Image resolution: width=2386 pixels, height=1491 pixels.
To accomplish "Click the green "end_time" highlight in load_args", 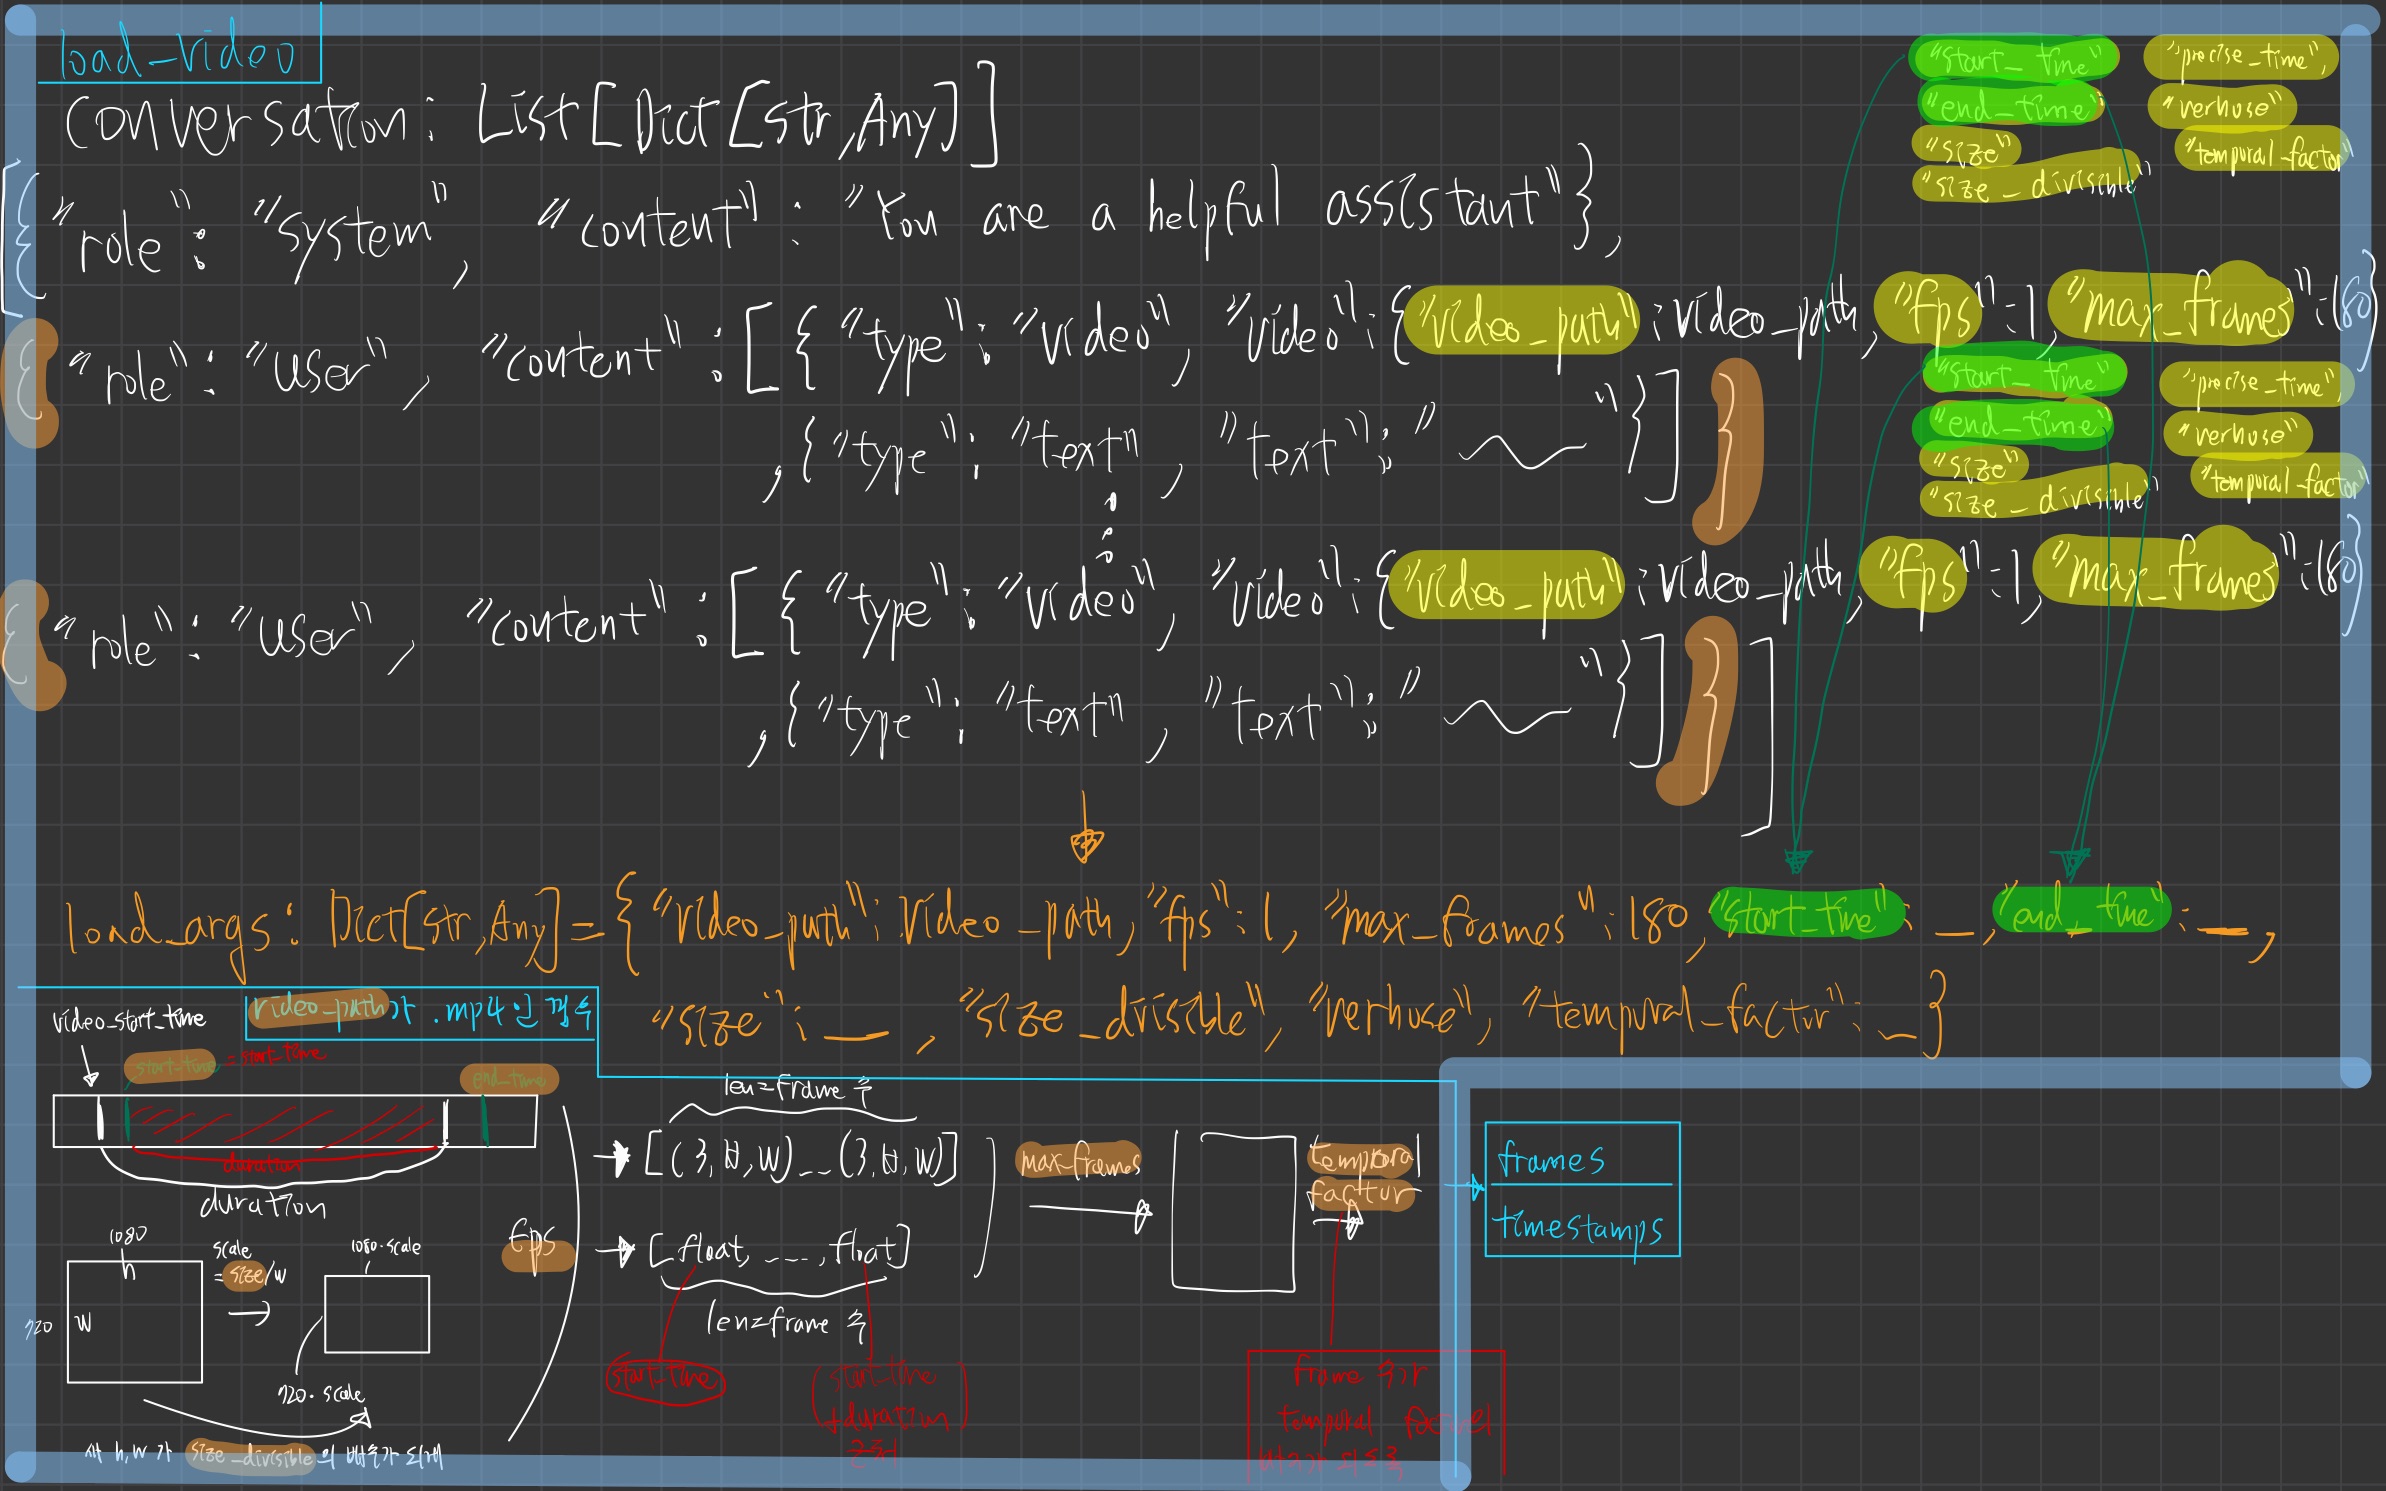I will pyautogui.click(x=2081, y=910).
